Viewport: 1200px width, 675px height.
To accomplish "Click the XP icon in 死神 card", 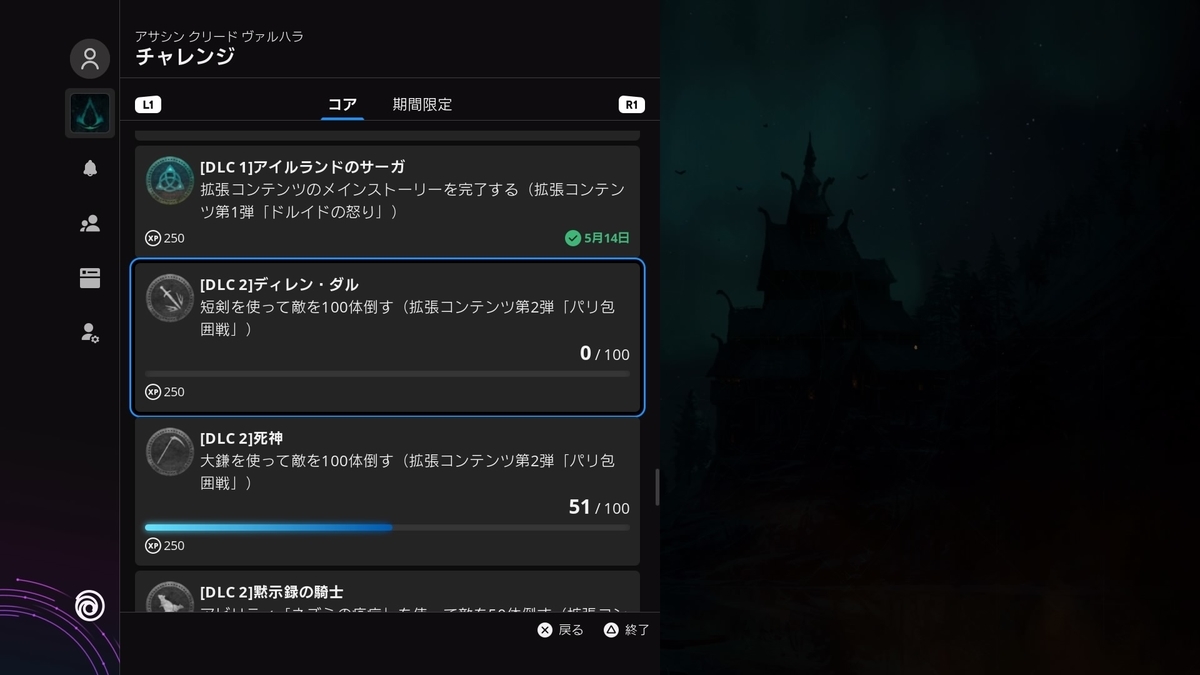I will (x=153, y=546).
